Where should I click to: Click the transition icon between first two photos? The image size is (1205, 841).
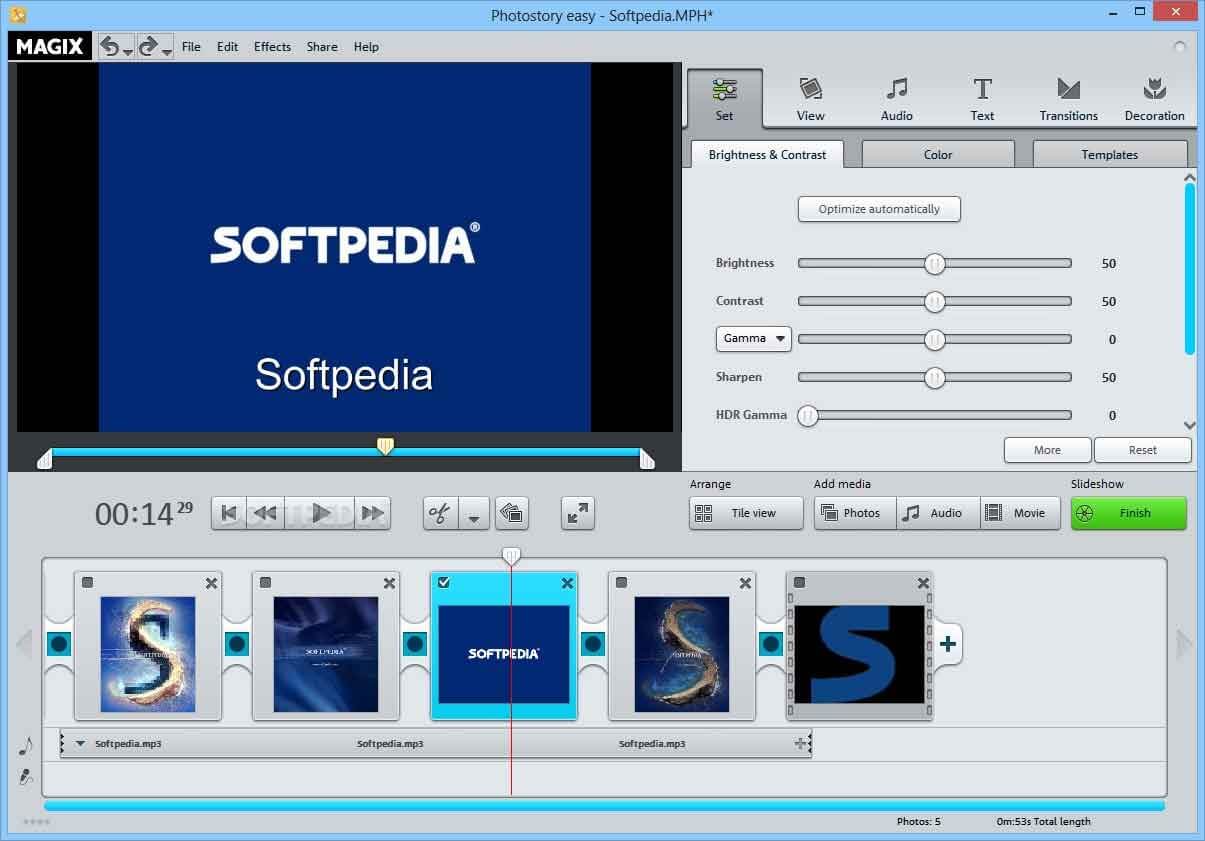[237, 644]
